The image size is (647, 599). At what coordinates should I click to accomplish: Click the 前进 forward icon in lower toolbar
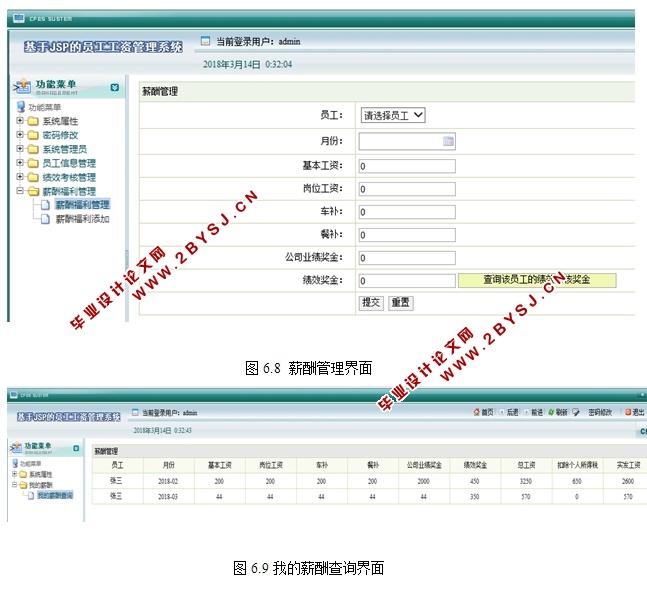(527, 412)
